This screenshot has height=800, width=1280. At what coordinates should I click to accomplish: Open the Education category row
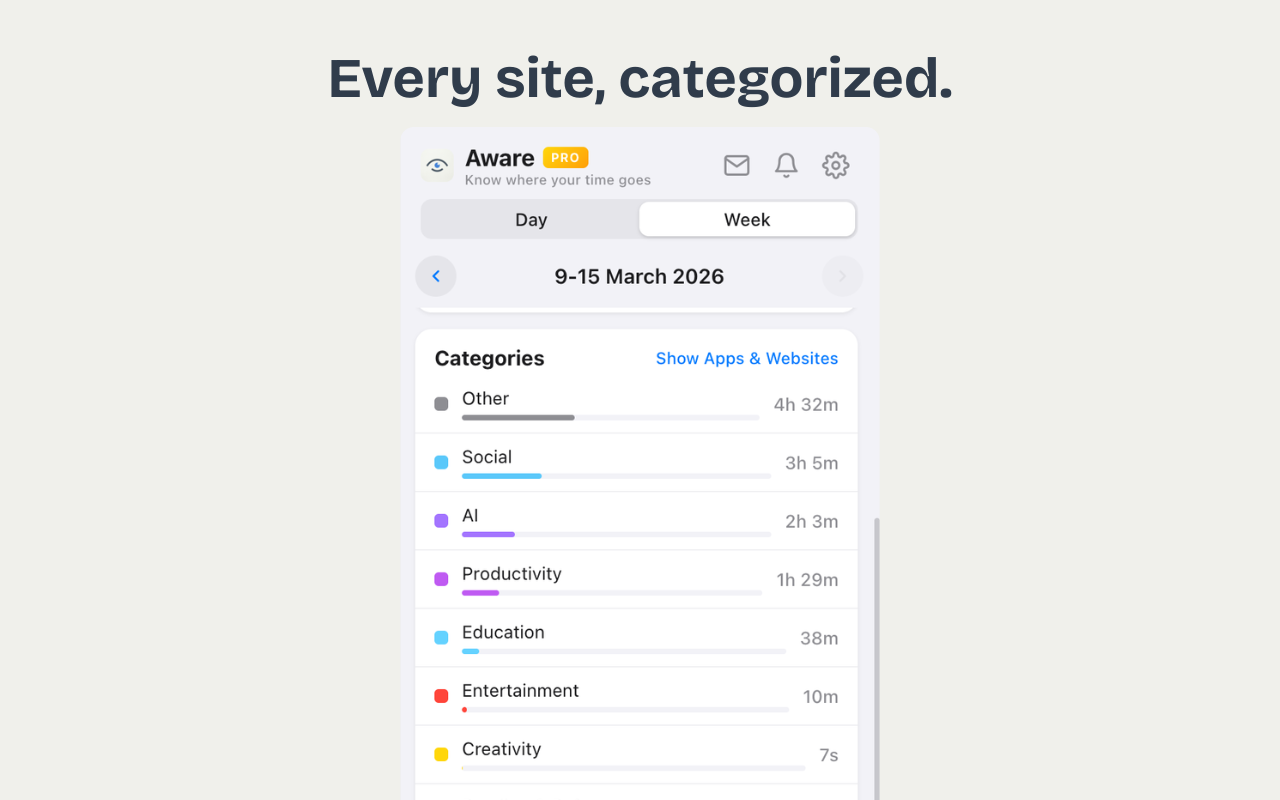click(636, 638)
